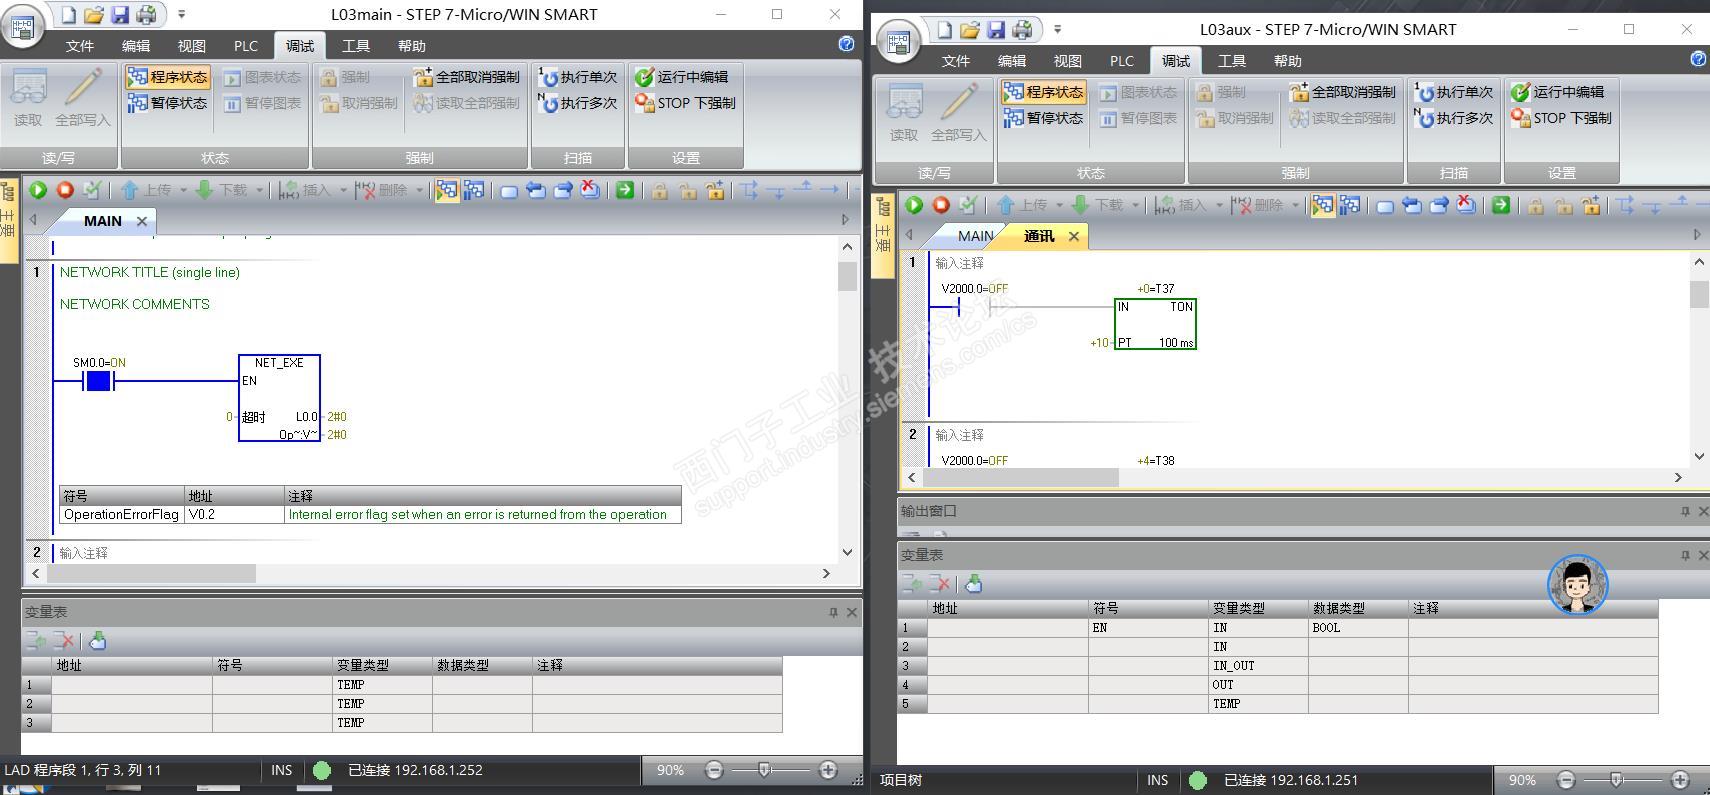Toggle pin on L03main 变量表 panel
The width and height of the screenshot is (1710, 795).
tap(833, 612)
